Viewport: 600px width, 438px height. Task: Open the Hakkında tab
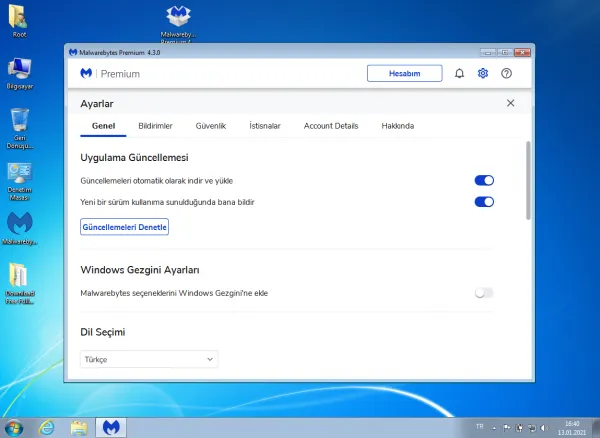pos(398,126)
